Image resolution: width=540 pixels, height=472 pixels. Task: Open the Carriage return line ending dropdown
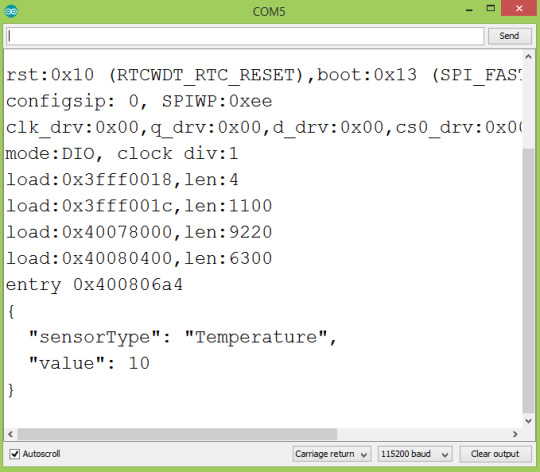[x=332, y=454]
